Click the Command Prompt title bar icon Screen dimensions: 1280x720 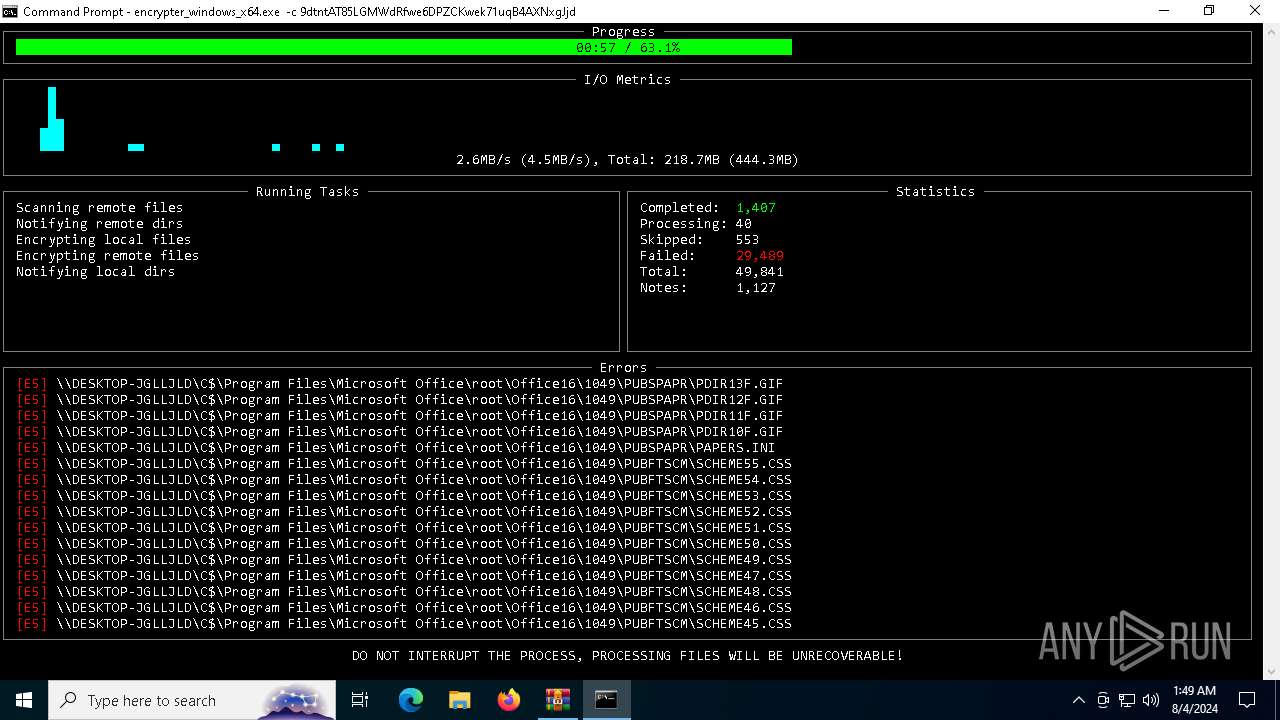click(10, 11)
